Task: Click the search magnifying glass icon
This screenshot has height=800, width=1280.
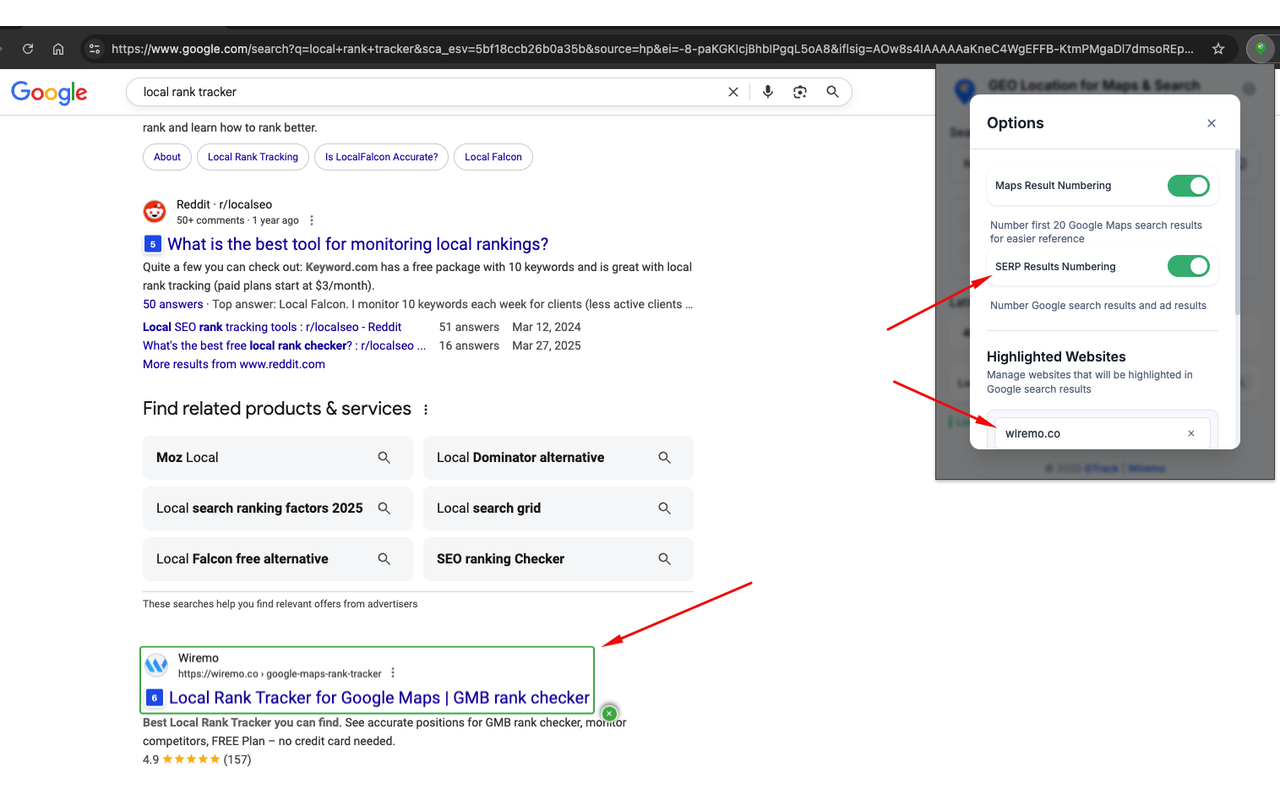Action: coord(833,91)
